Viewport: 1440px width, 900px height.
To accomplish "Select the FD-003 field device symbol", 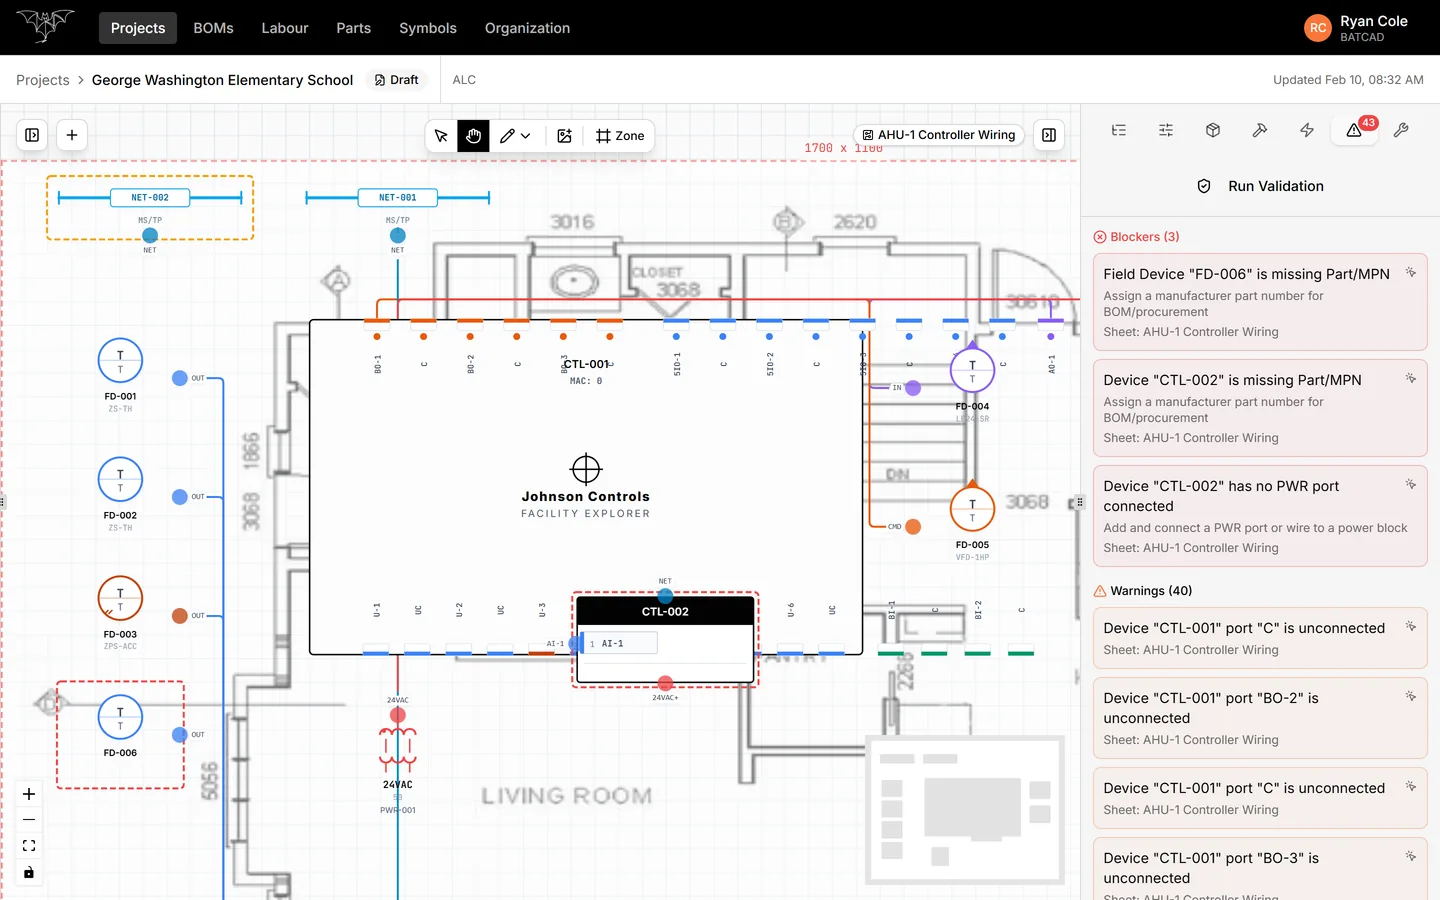I will [120, 599].
